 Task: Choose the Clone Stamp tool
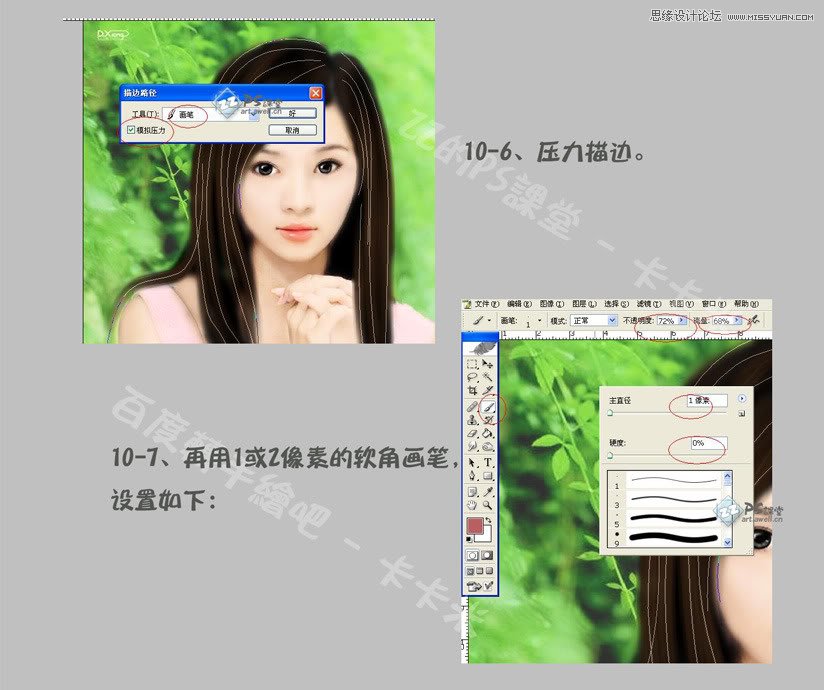[472, 419]
